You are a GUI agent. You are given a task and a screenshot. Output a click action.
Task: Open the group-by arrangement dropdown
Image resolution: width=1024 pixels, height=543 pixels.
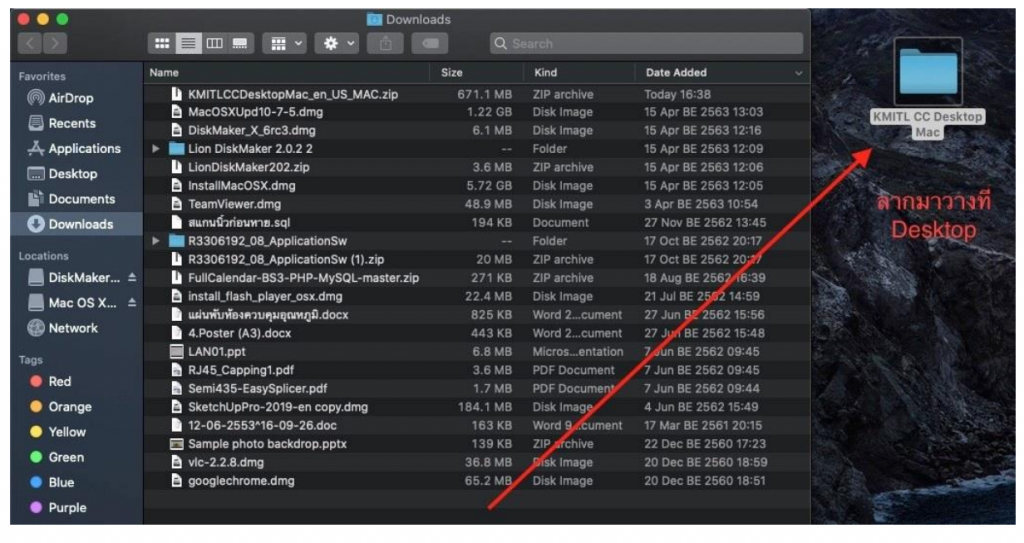point(284,43)
